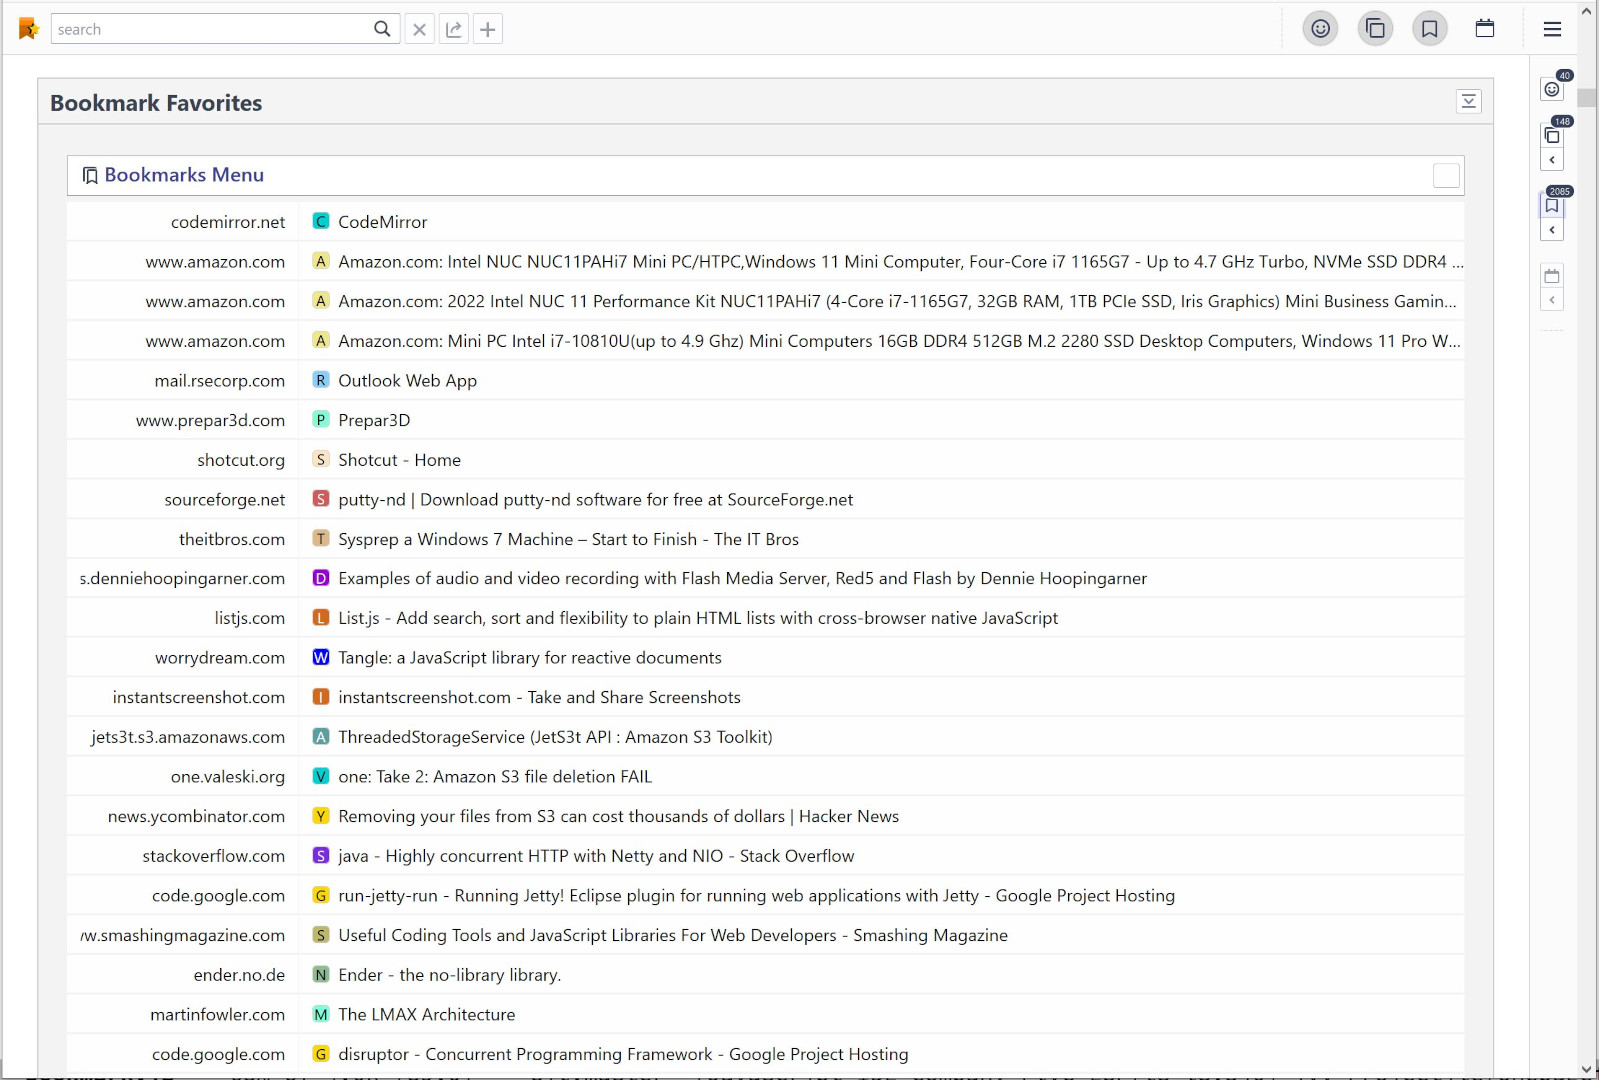Clear the search with the X button

(x=420, y=29)
